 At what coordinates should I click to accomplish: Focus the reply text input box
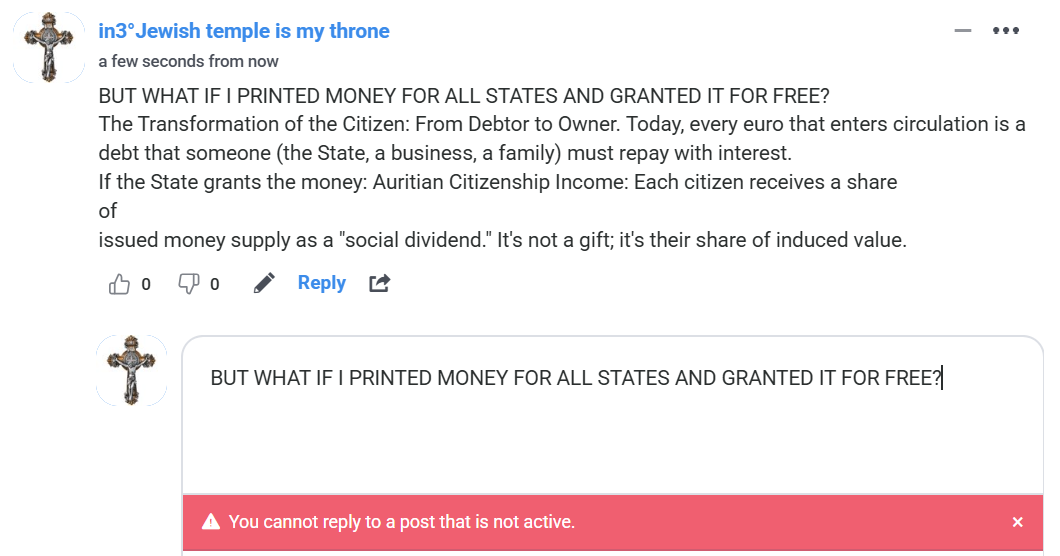(612, 430)
